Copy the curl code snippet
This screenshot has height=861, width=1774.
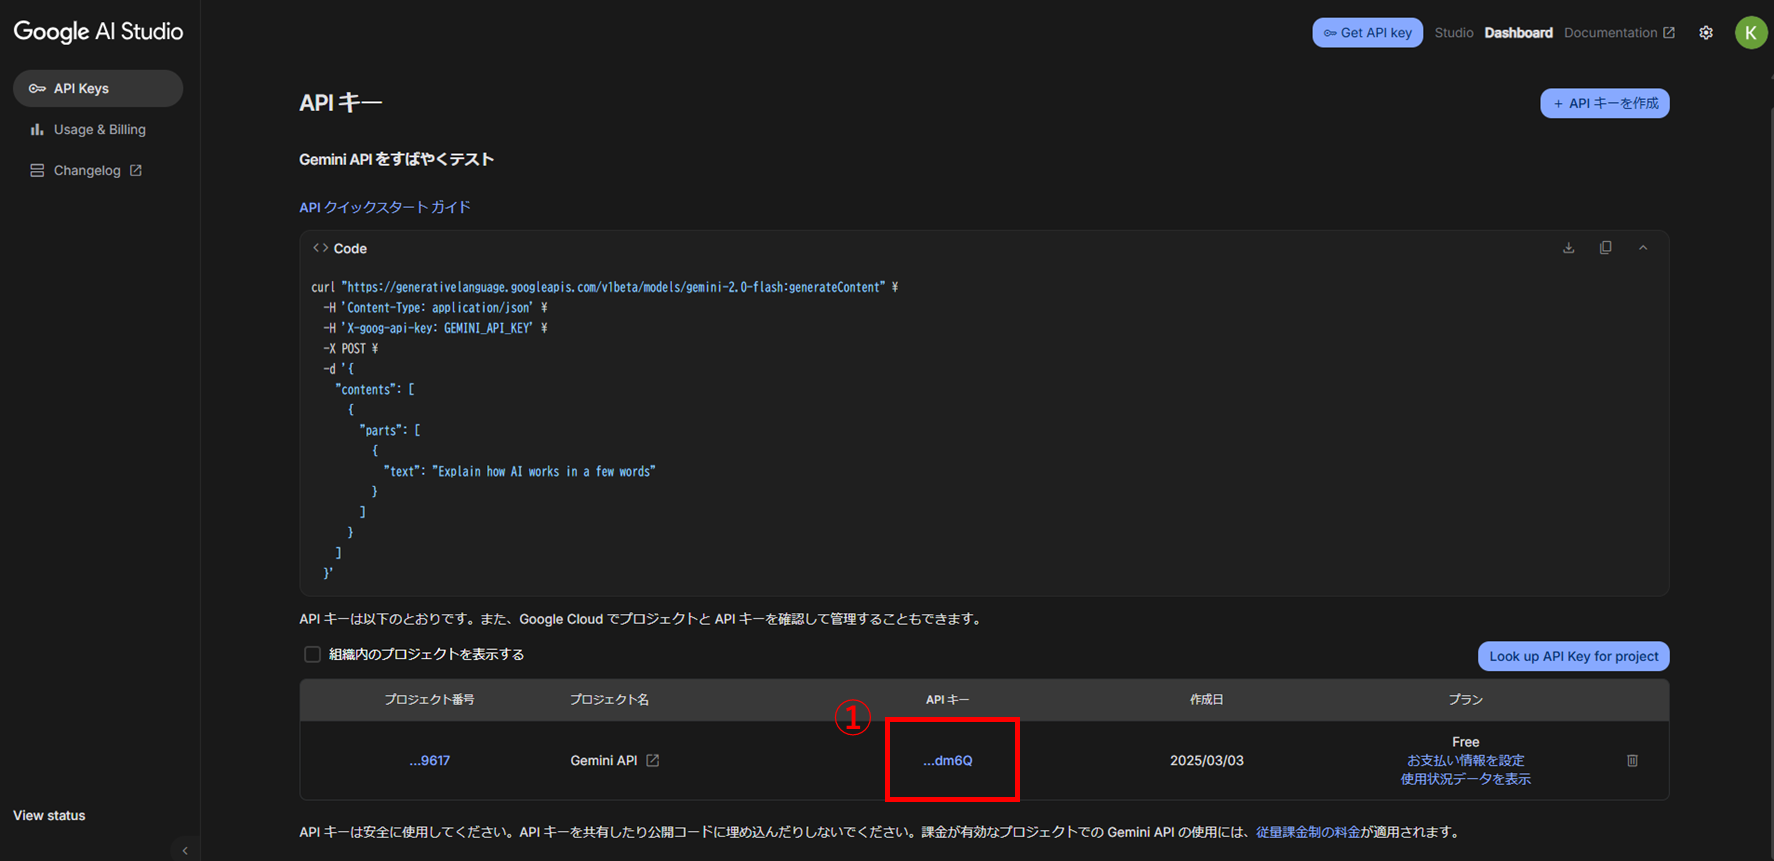1605,248
